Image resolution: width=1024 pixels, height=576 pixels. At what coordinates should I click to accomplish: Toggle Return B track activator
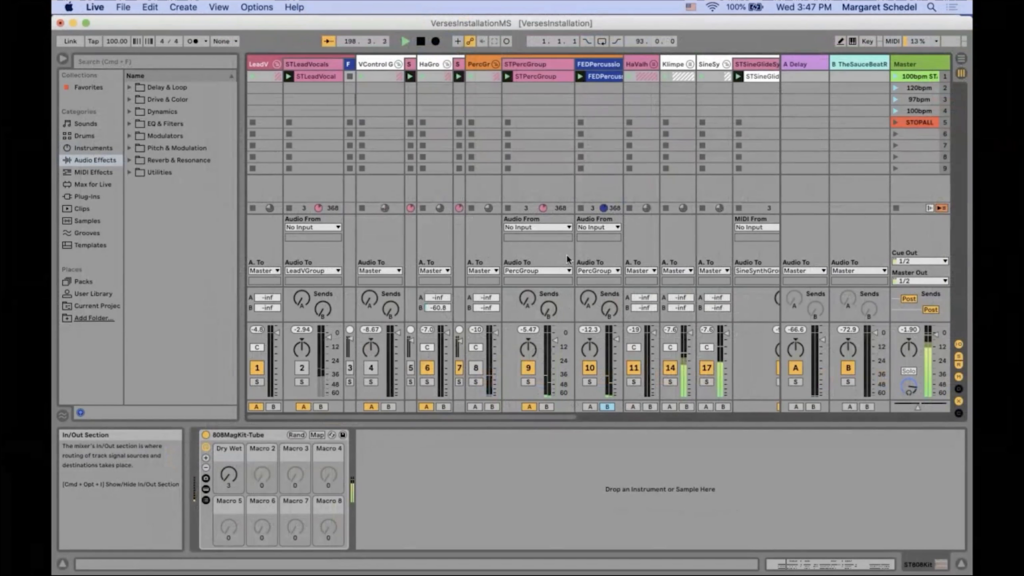point(848,368)
